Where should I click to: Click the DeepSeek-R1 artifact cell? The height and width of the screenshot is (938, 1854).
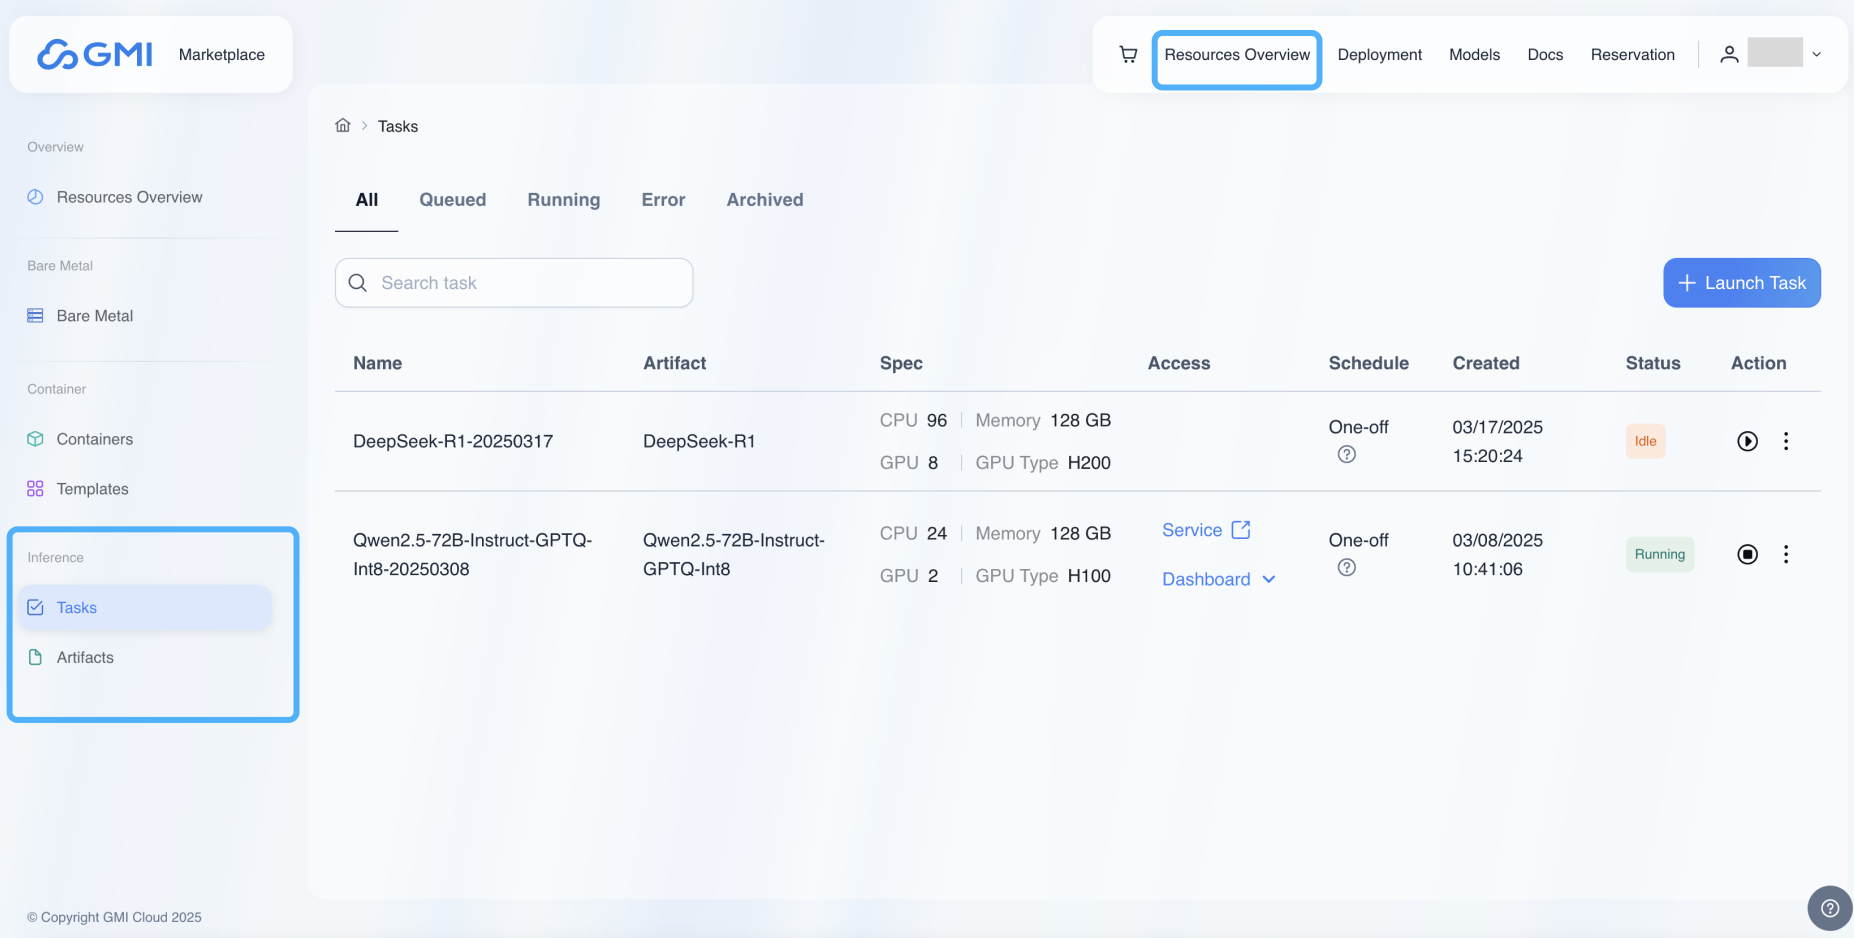click(699, 441)
